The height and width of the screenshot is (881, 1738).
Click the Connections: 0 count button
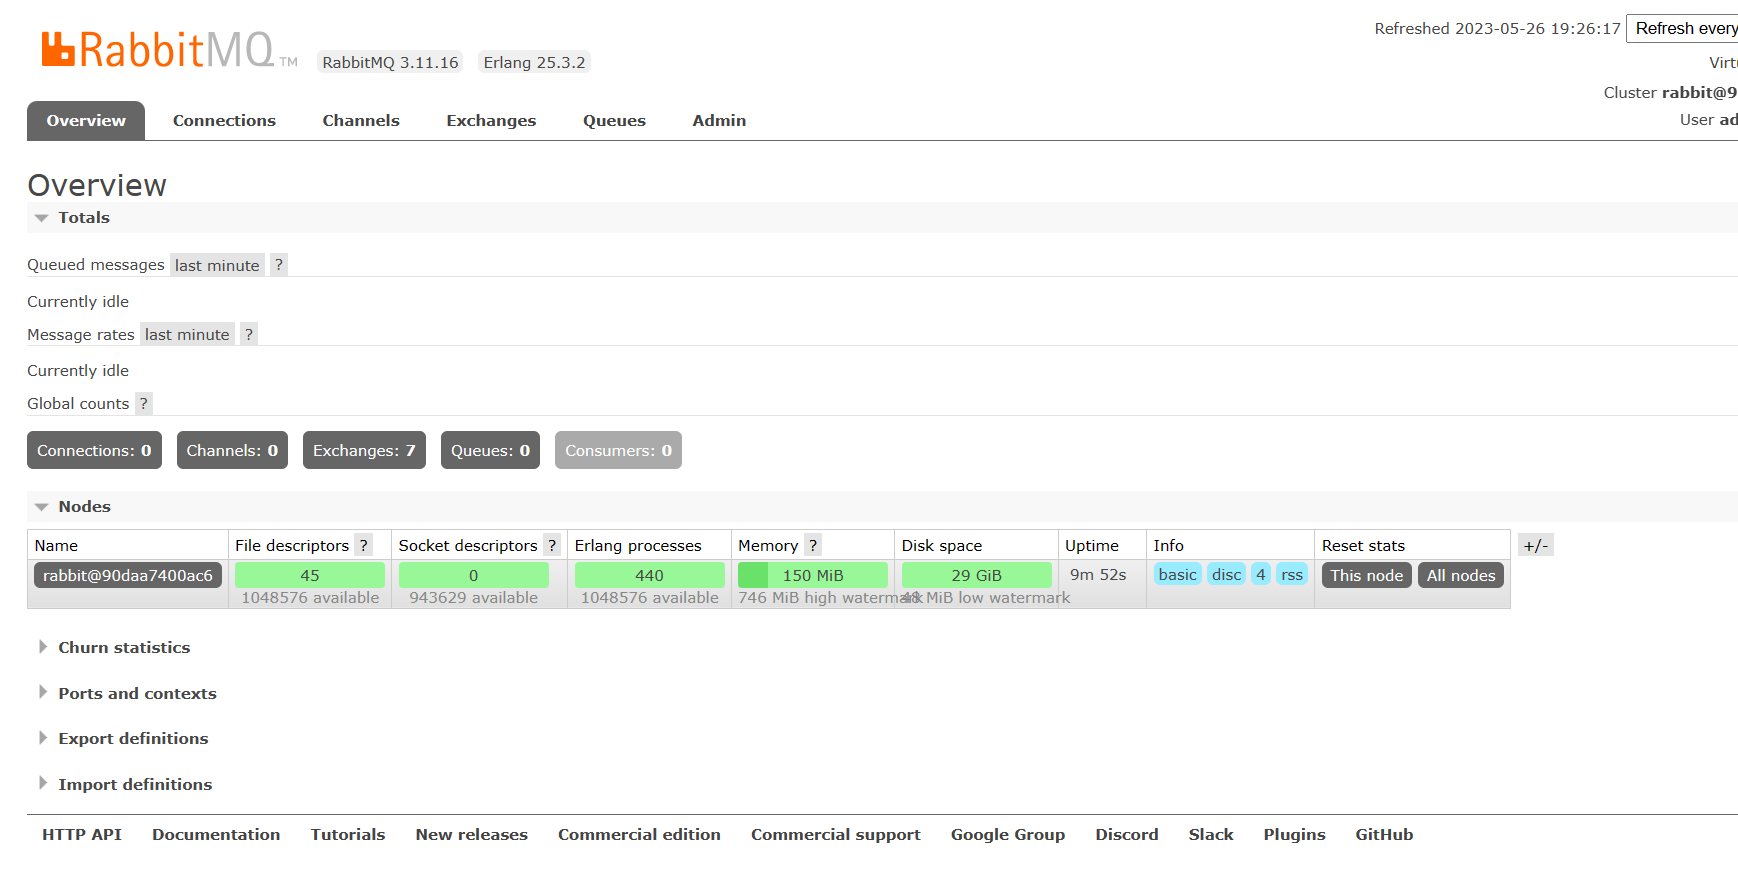point(94,450)
